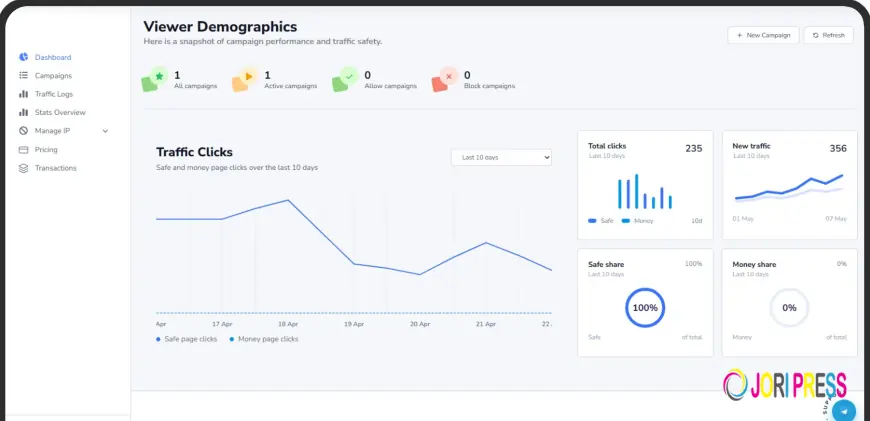870x421 pixels.
Task: Click the 01 May axis label
Action: [x=743, y=219]
